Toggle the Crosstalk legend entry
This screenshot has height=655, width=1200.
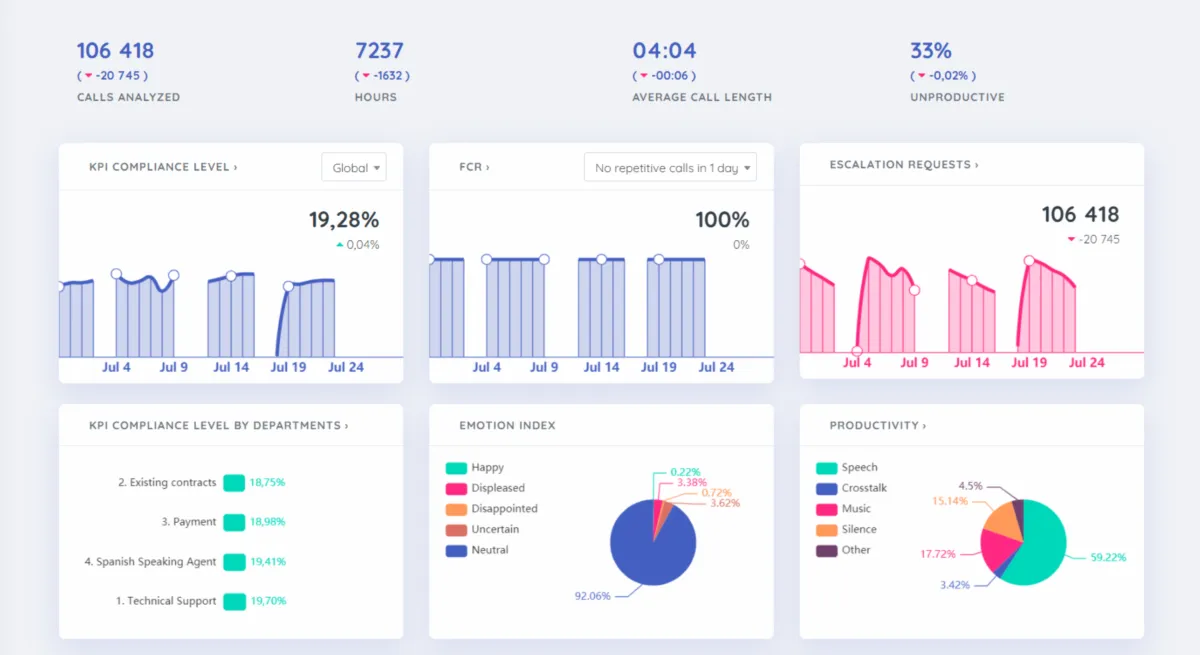coord(852,488)
